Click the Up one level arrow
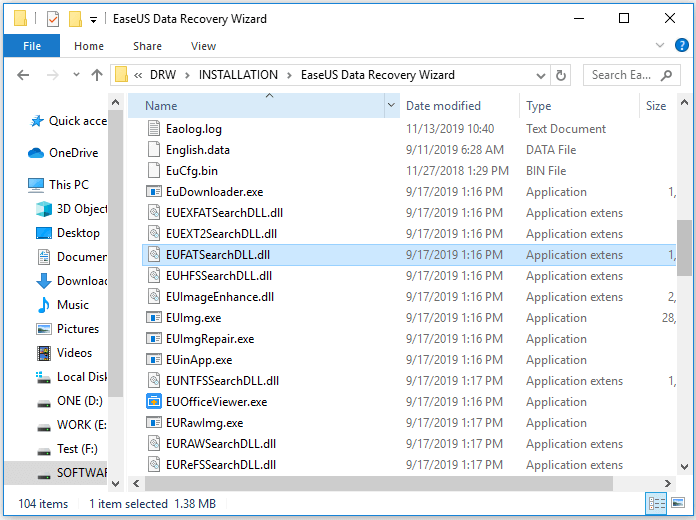The image size is (696, 520). pos(97,75)
